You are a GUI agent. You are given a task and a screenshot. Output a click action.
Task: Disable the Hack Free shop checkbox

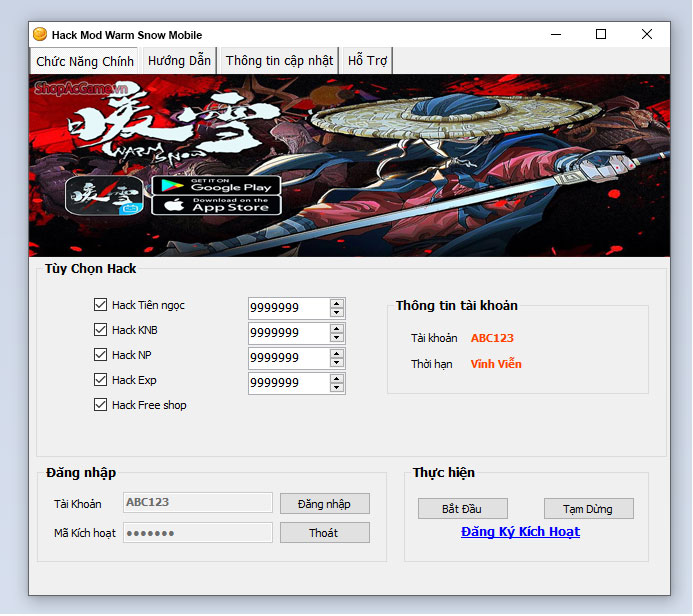[x=100, y=405]
